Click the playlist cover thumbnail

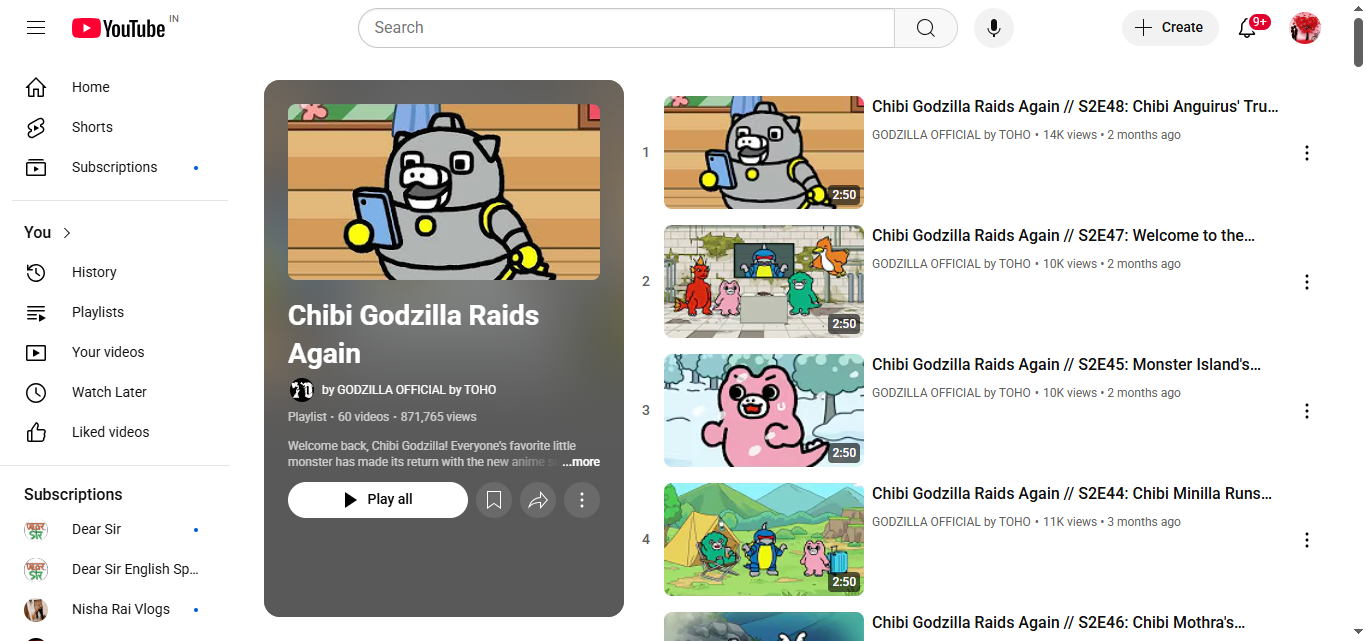point(444,192)
